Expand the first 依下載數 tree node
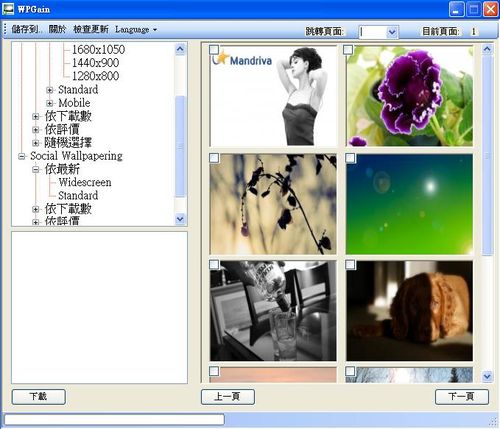 [x=36, y=117]
